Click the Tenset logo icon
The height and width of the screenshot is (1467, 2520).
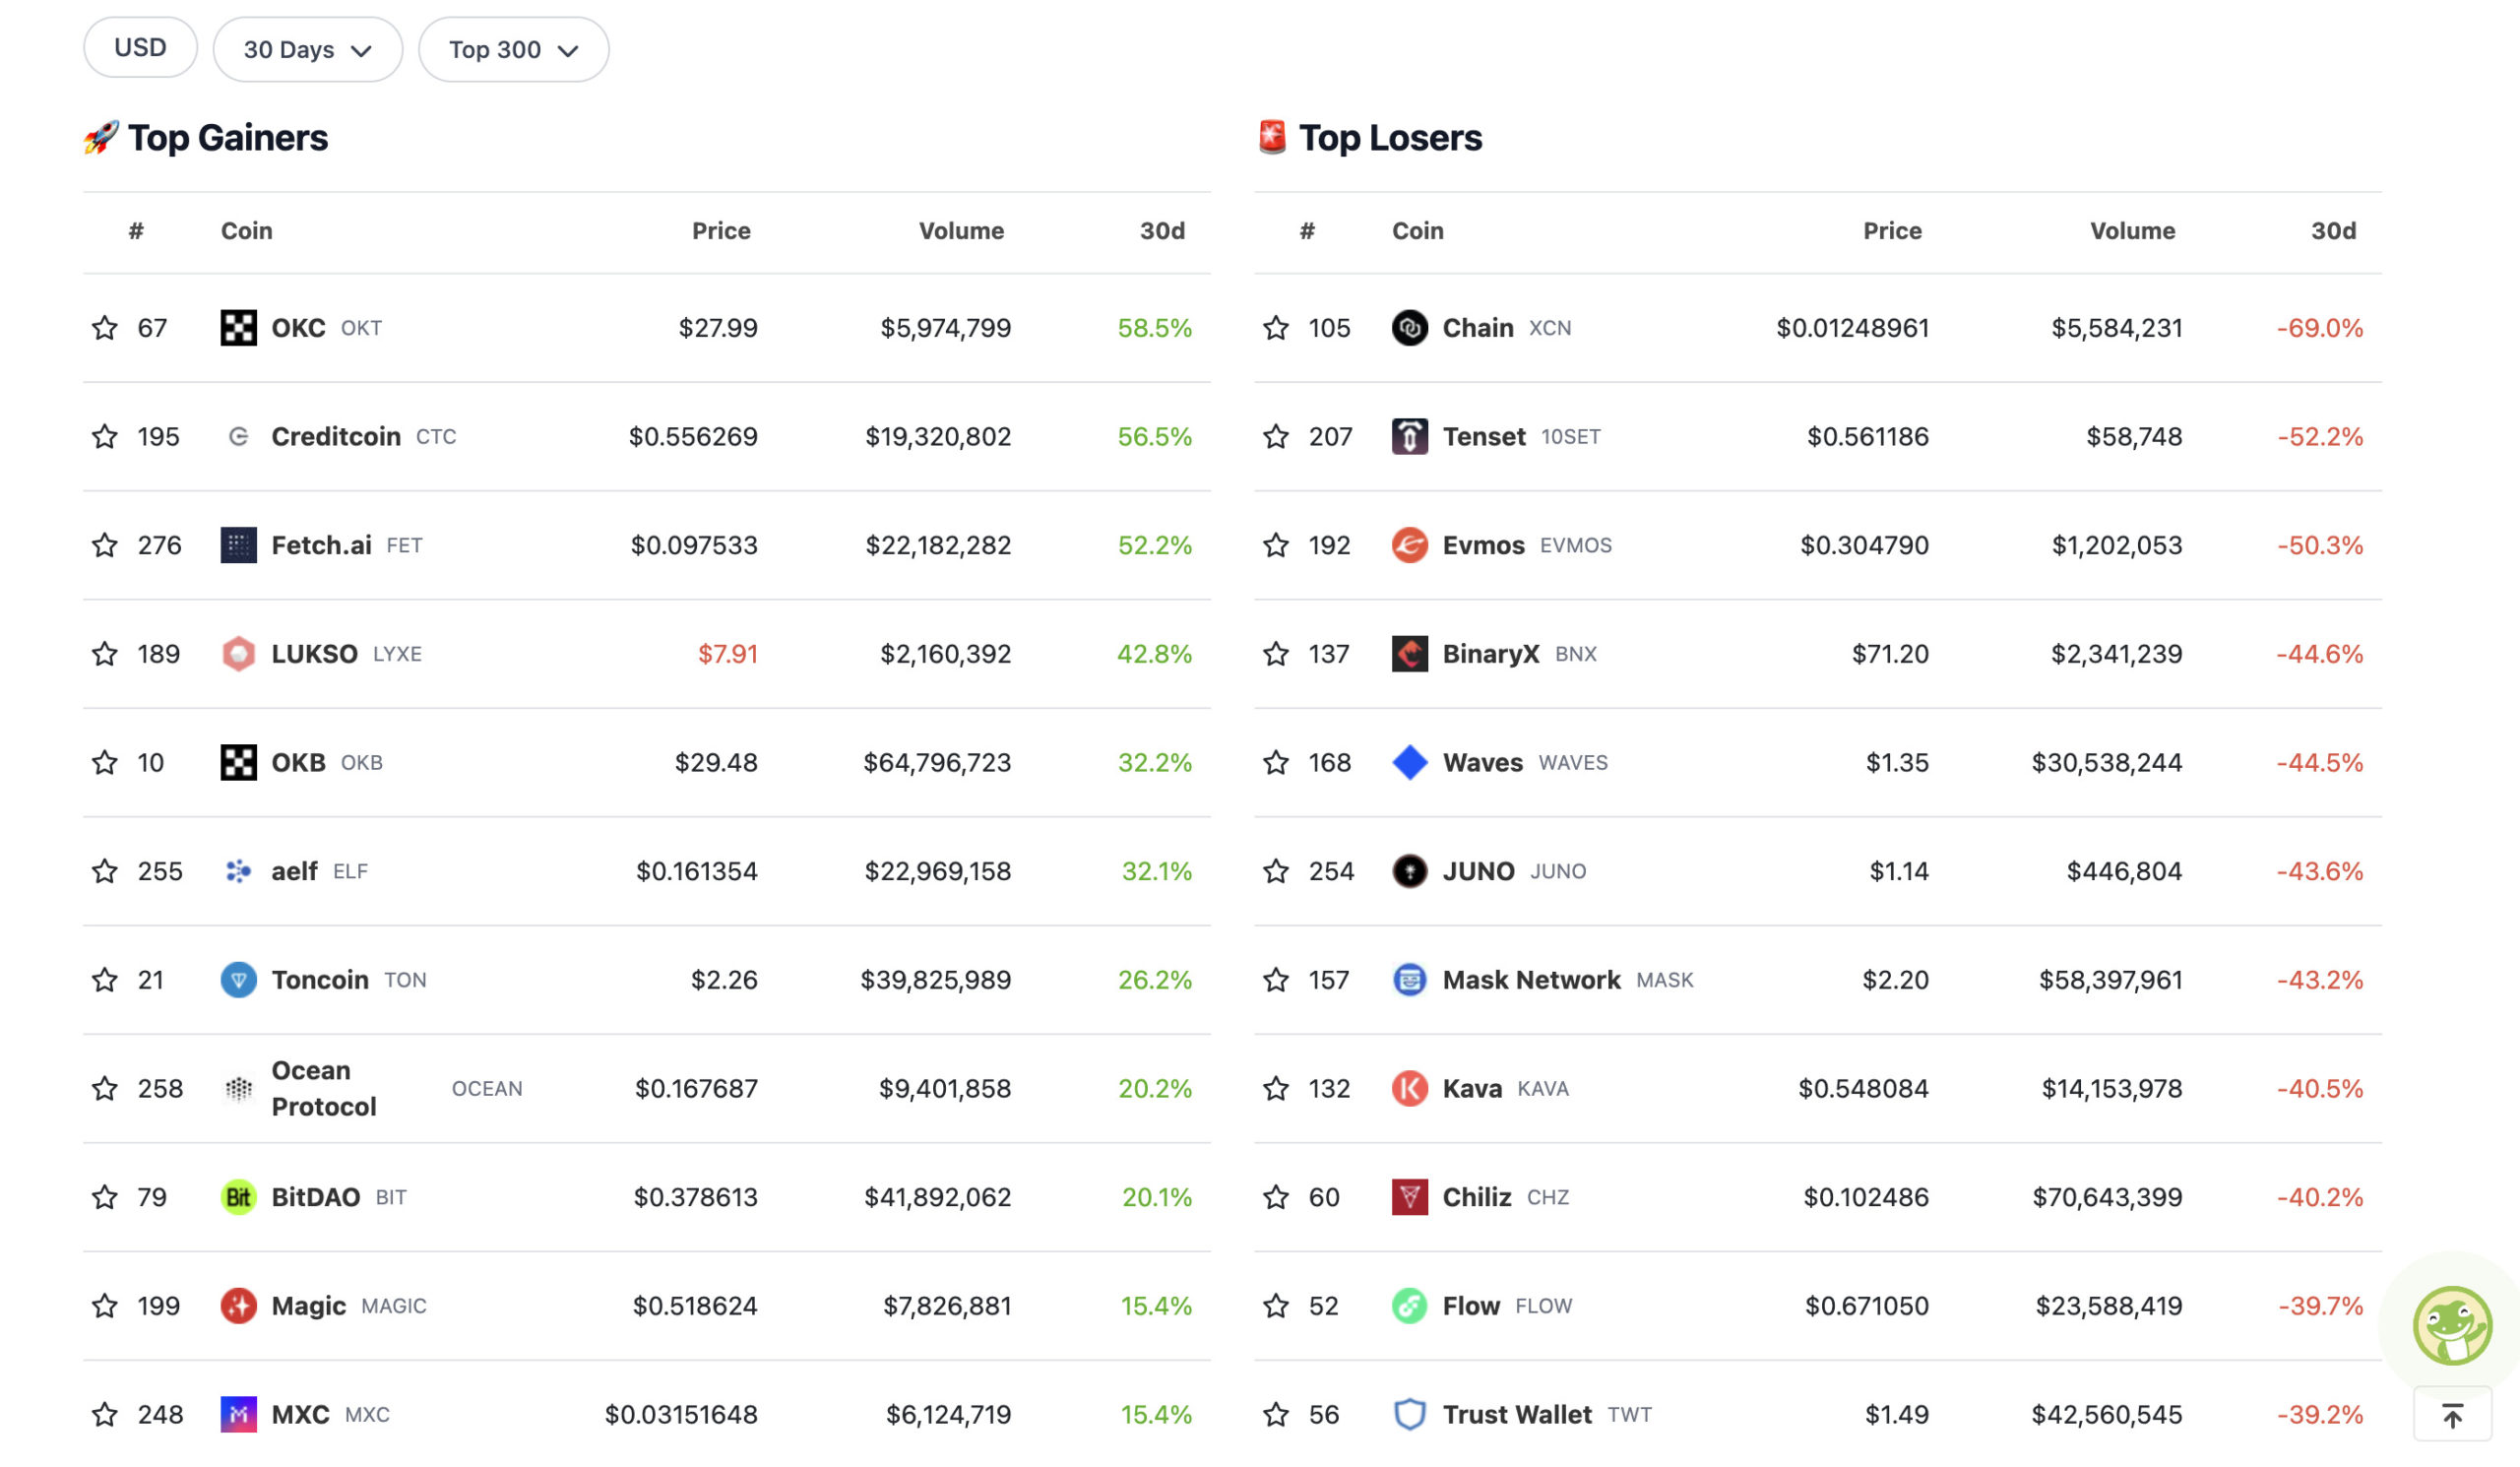(1410, 436)
